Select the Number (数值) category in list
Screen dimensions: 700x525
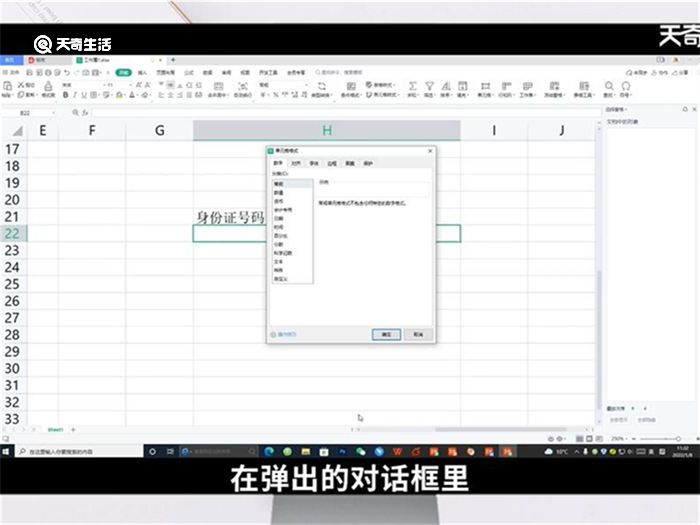[x=292, y=192]
